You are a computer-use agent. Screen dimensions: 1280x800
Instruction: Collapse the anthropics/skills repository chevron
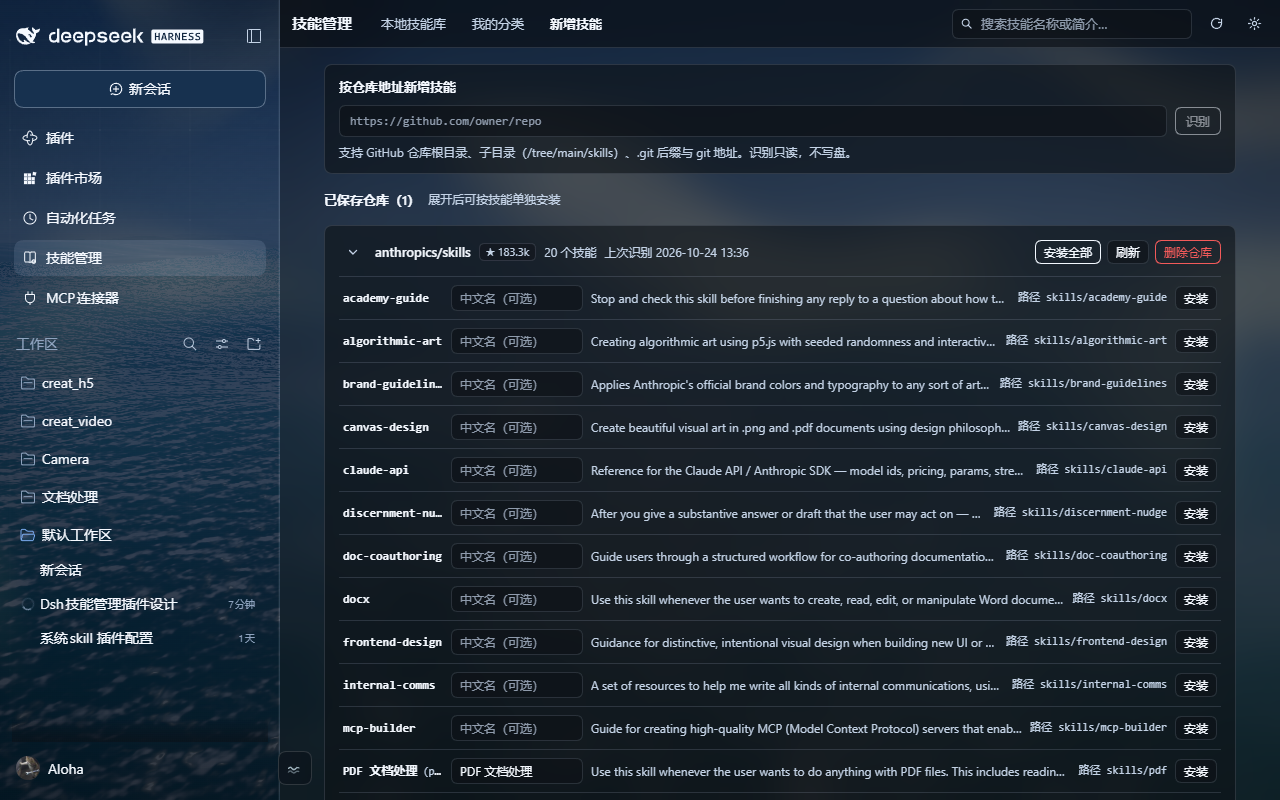(x=353, y=253)
